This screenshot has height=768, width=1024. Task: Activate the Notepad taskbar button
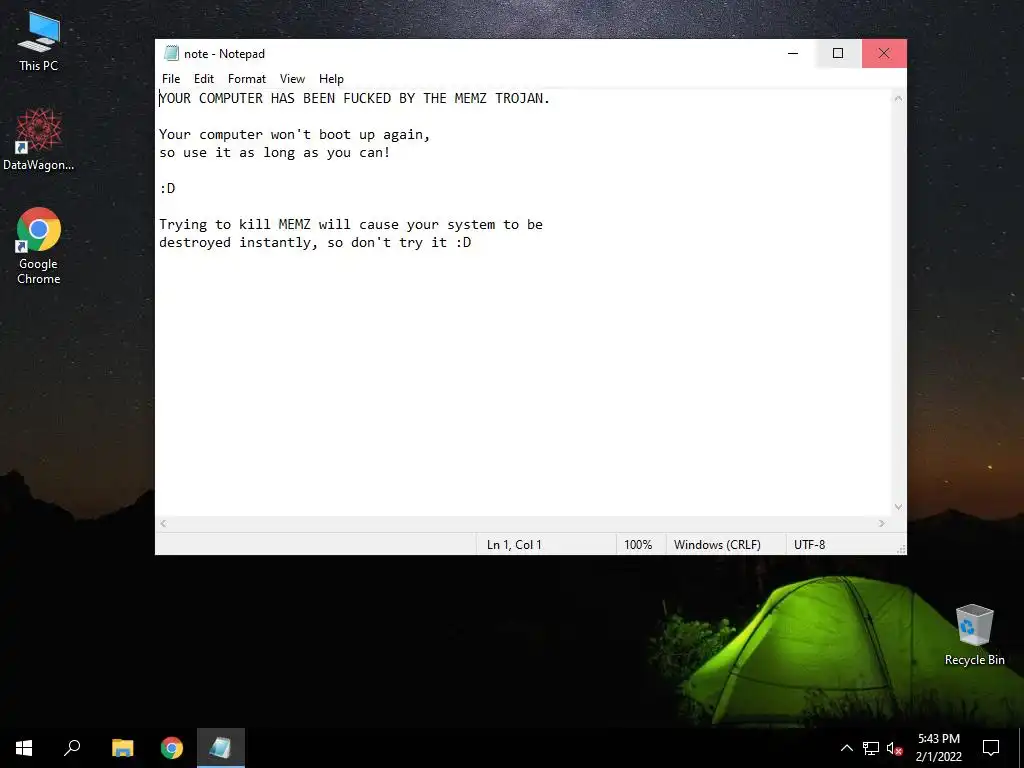[x=221, y=748]
